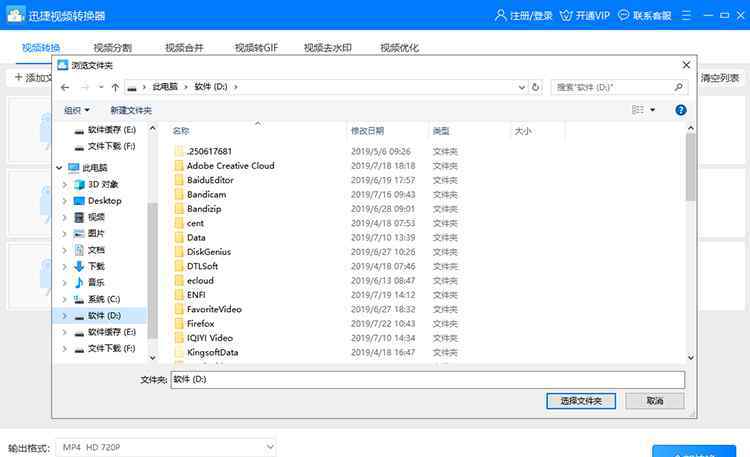750x457 pixels.
Task: Go back with the left arrow
Action: (x=65, y=87)
